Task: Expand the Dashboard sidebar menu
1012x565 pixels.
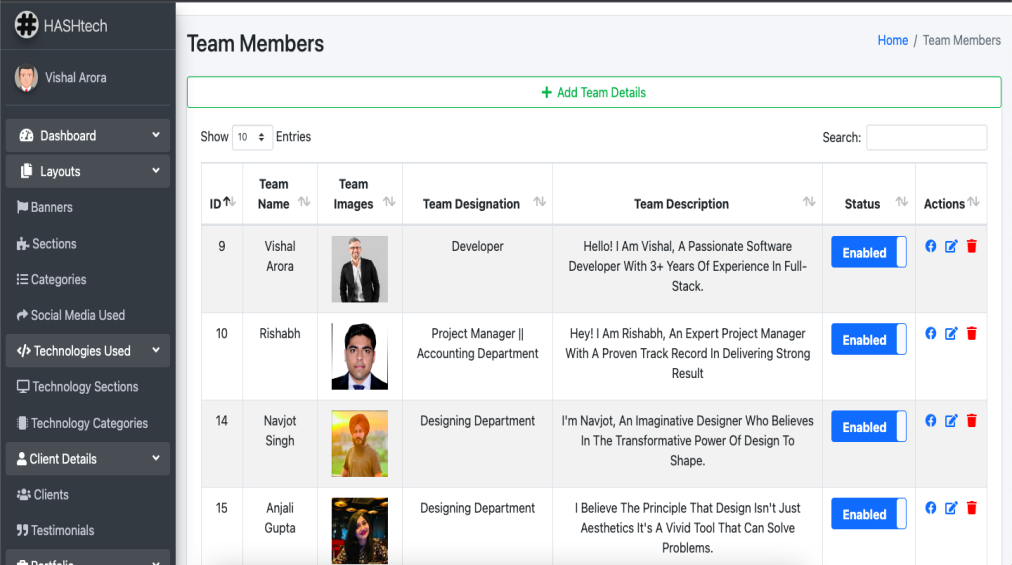Action: (x=87, y=136)
